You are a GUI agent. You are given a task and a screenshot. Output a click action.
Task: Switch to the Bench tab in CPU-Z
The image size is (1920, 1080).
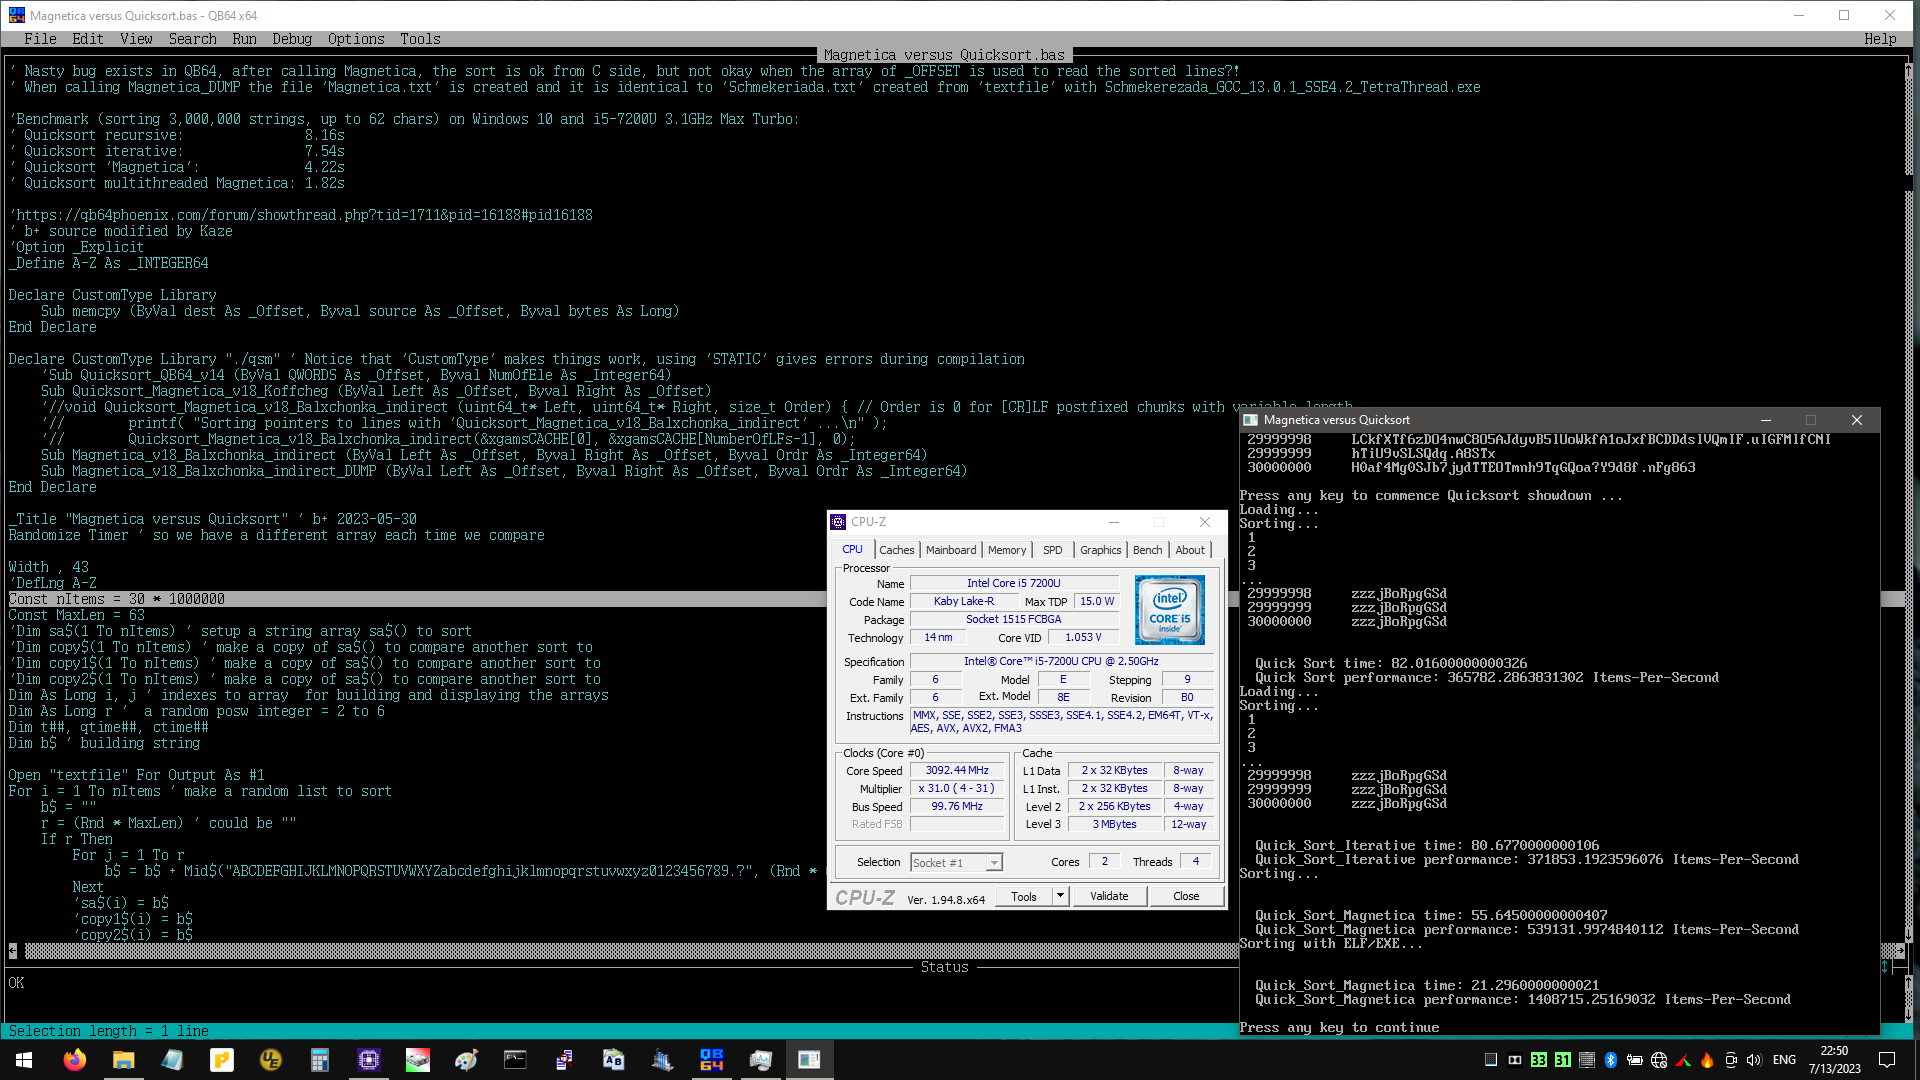(1147, 550)
